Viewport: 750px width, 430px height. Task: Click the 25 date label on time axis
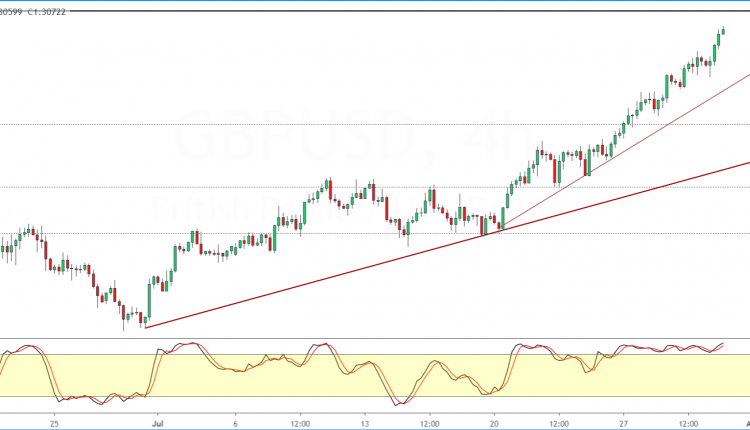click(55, 424)
